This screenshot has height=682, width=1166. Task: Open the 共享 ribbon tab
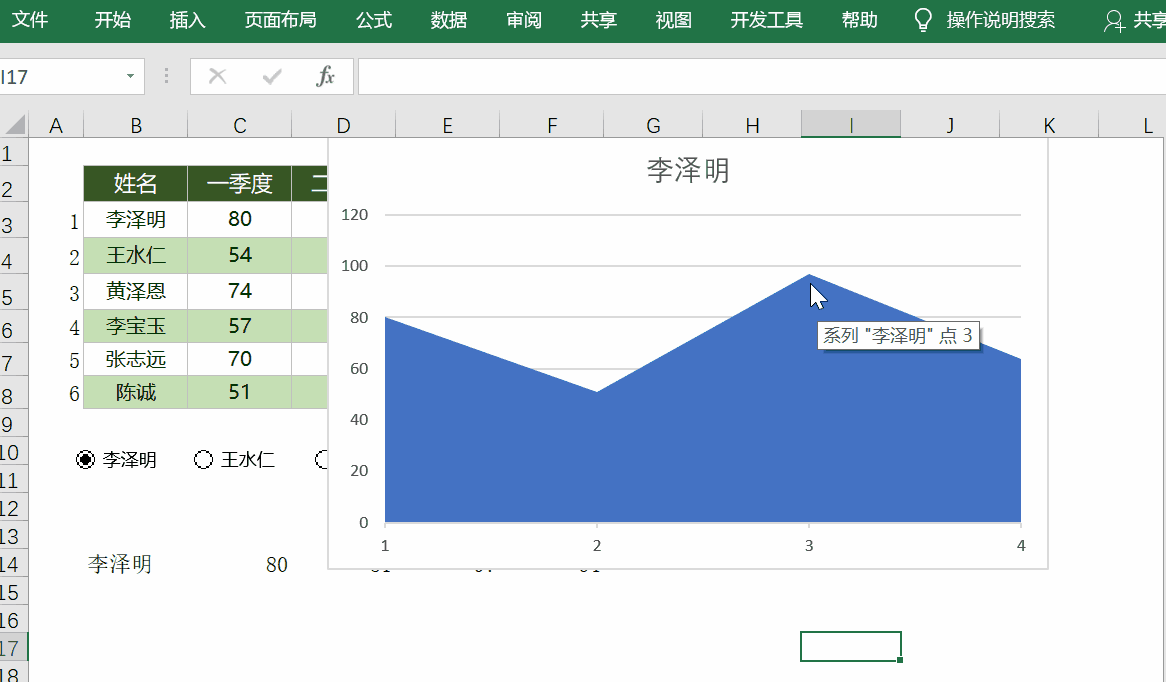point(599,20)
